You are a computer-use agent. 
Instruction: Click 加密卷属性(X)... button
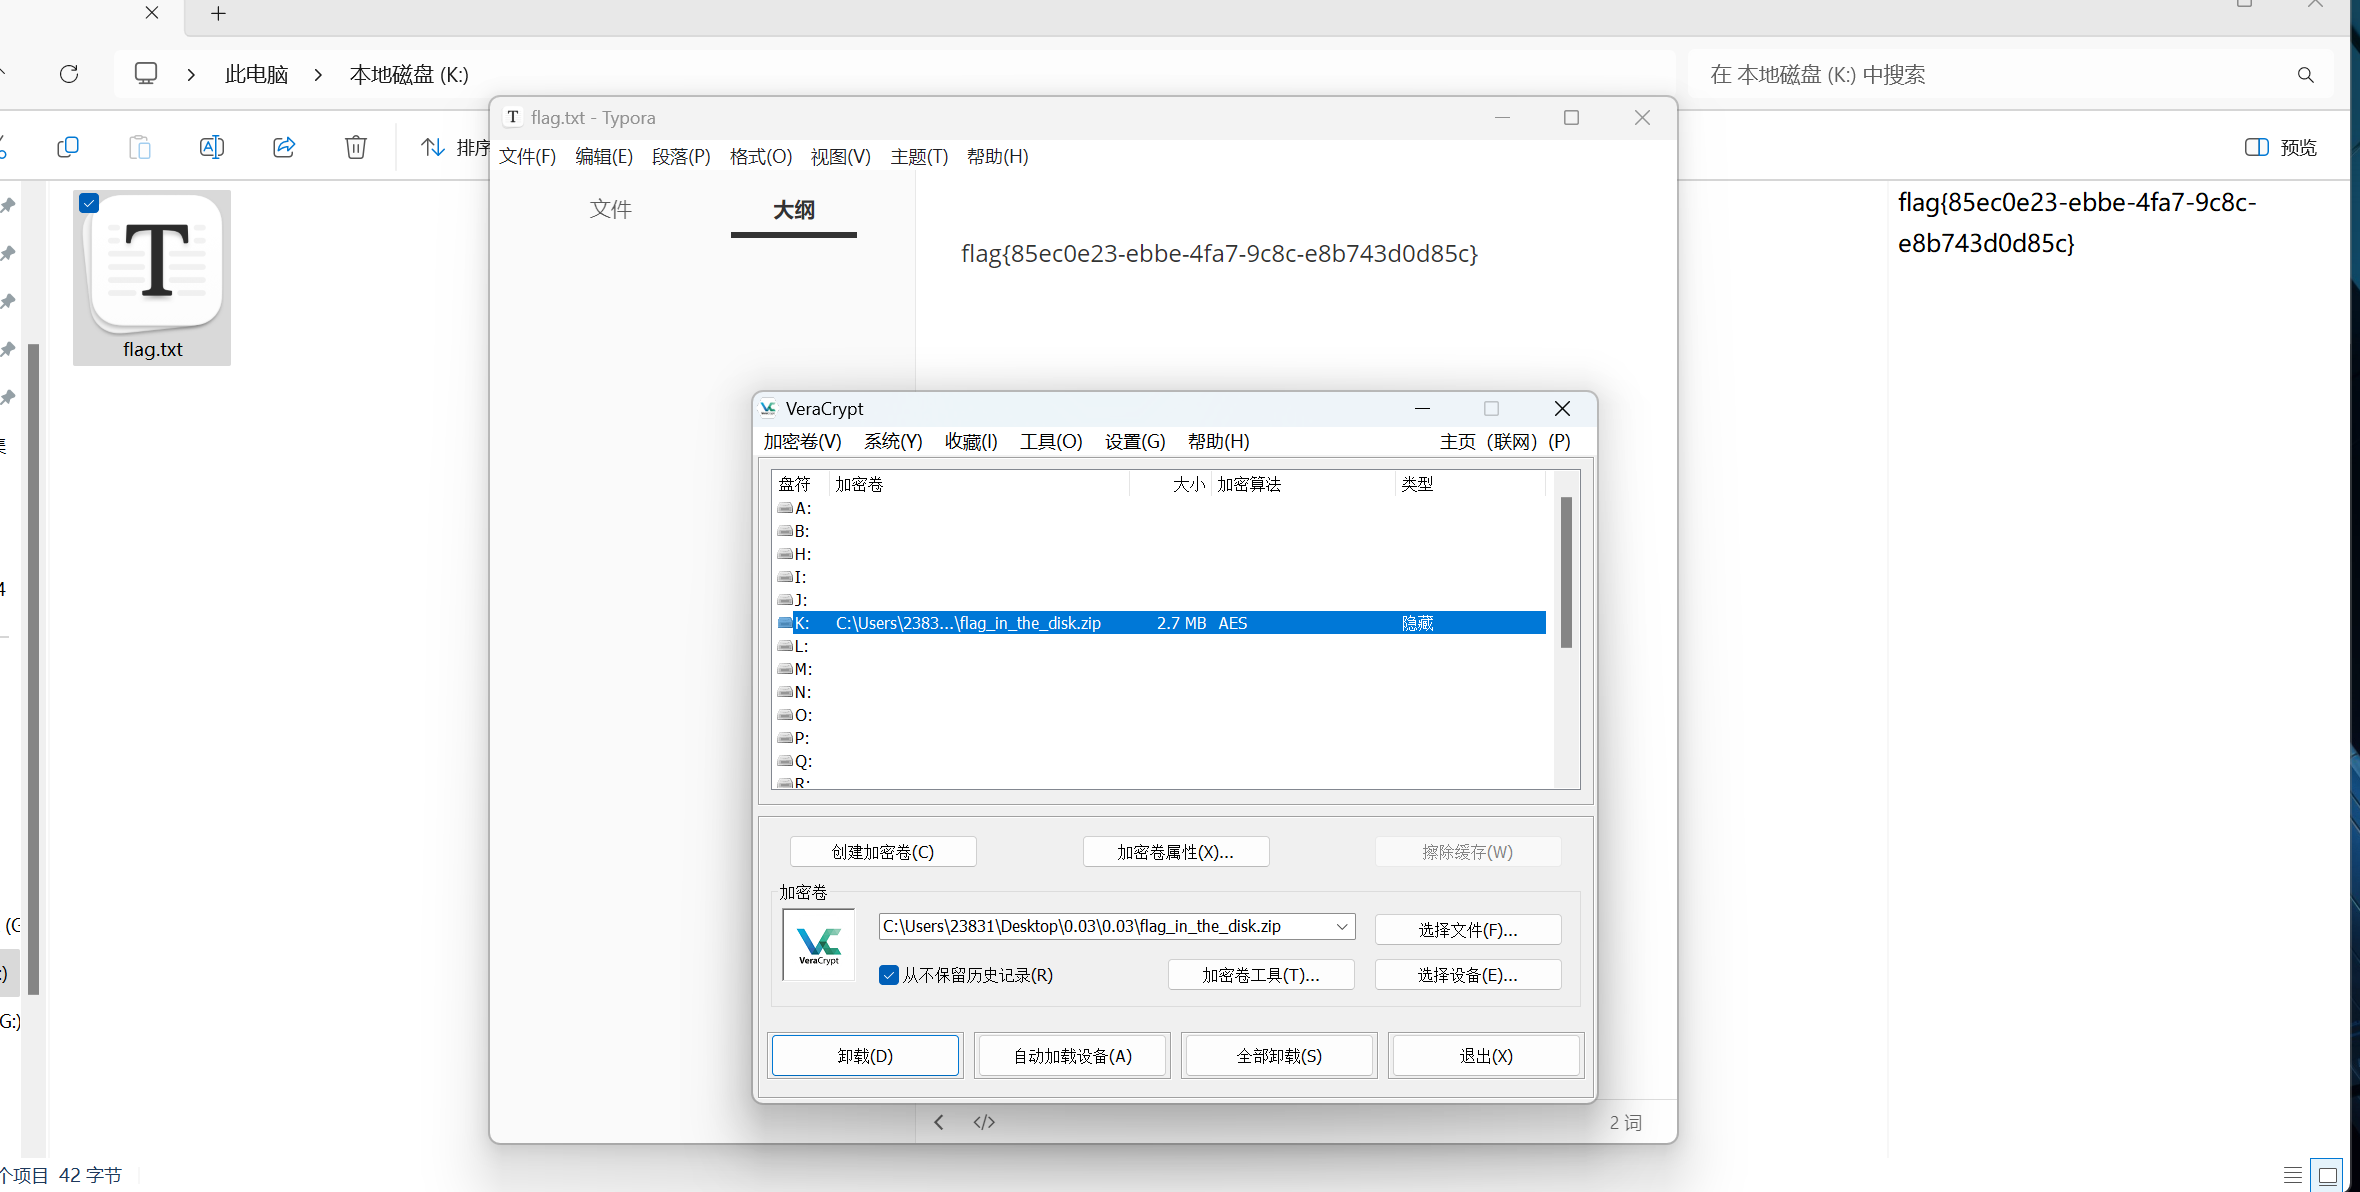(x=1176, y=852)
